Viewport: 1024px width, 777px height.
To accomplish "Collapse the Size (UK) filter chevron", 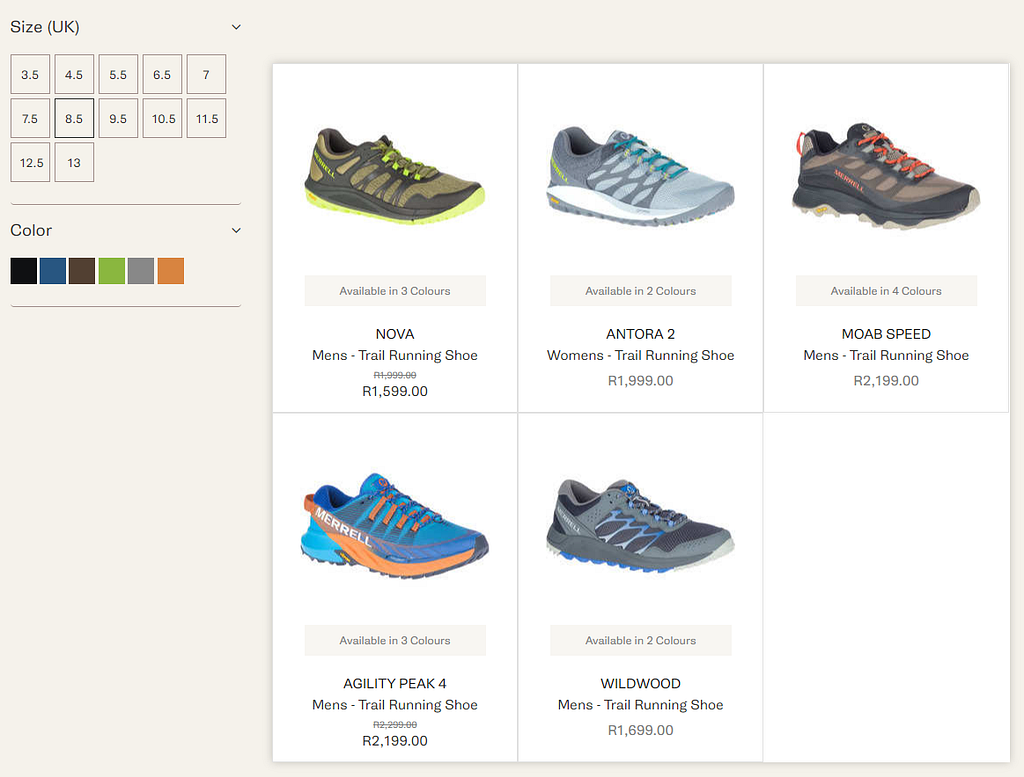I will tap(236, 27).
